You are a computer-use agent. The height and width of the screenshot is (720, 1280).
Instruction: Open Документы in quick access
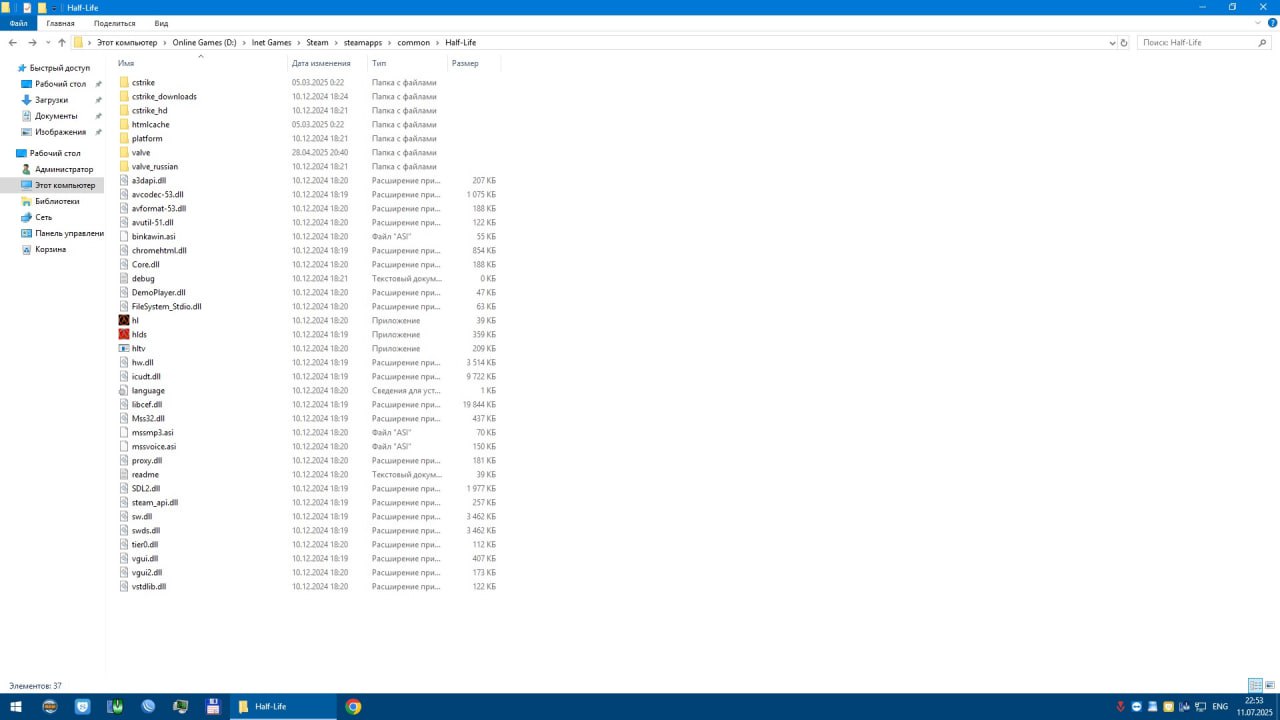(55, 116)
